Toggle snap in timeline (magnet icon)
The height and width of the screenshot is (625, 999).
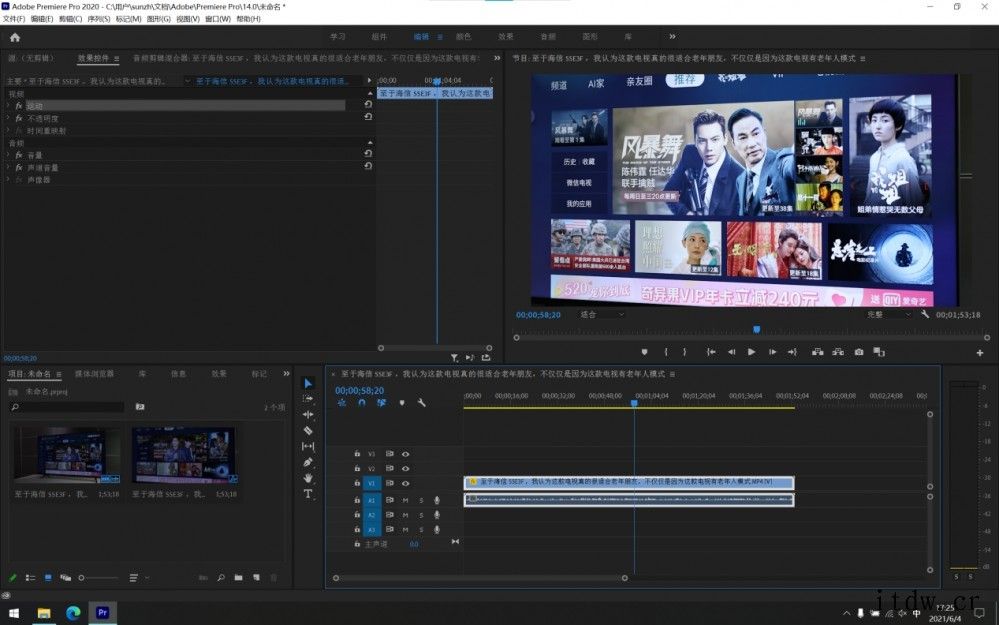pos(361,403)
